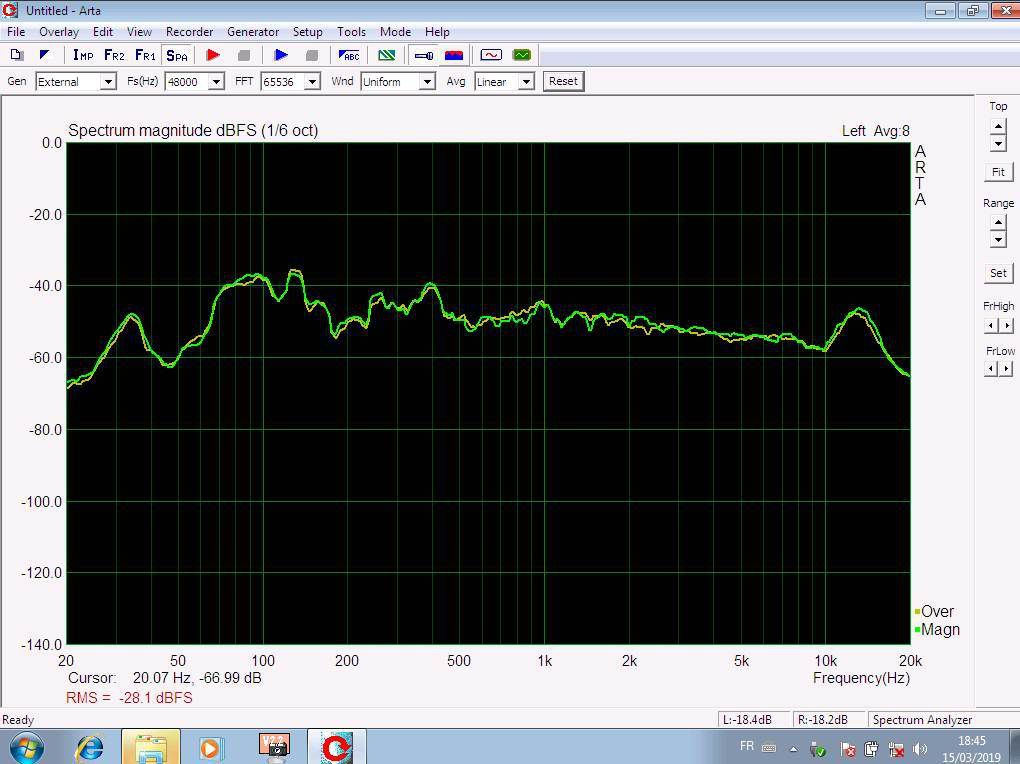Viewport: 1020px width, 764px height.
Task: Open the Generator menu
Action: click(x=253, y=32)
